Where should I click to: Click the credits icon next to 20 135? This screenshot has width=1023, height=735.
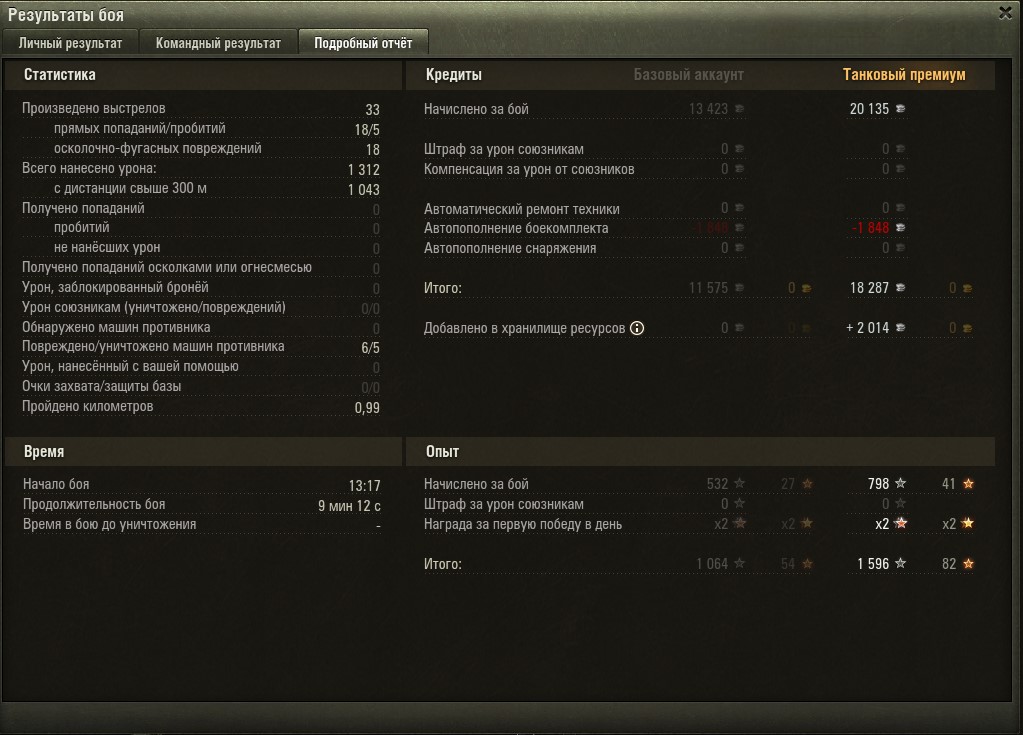click(x=900, y=109)
